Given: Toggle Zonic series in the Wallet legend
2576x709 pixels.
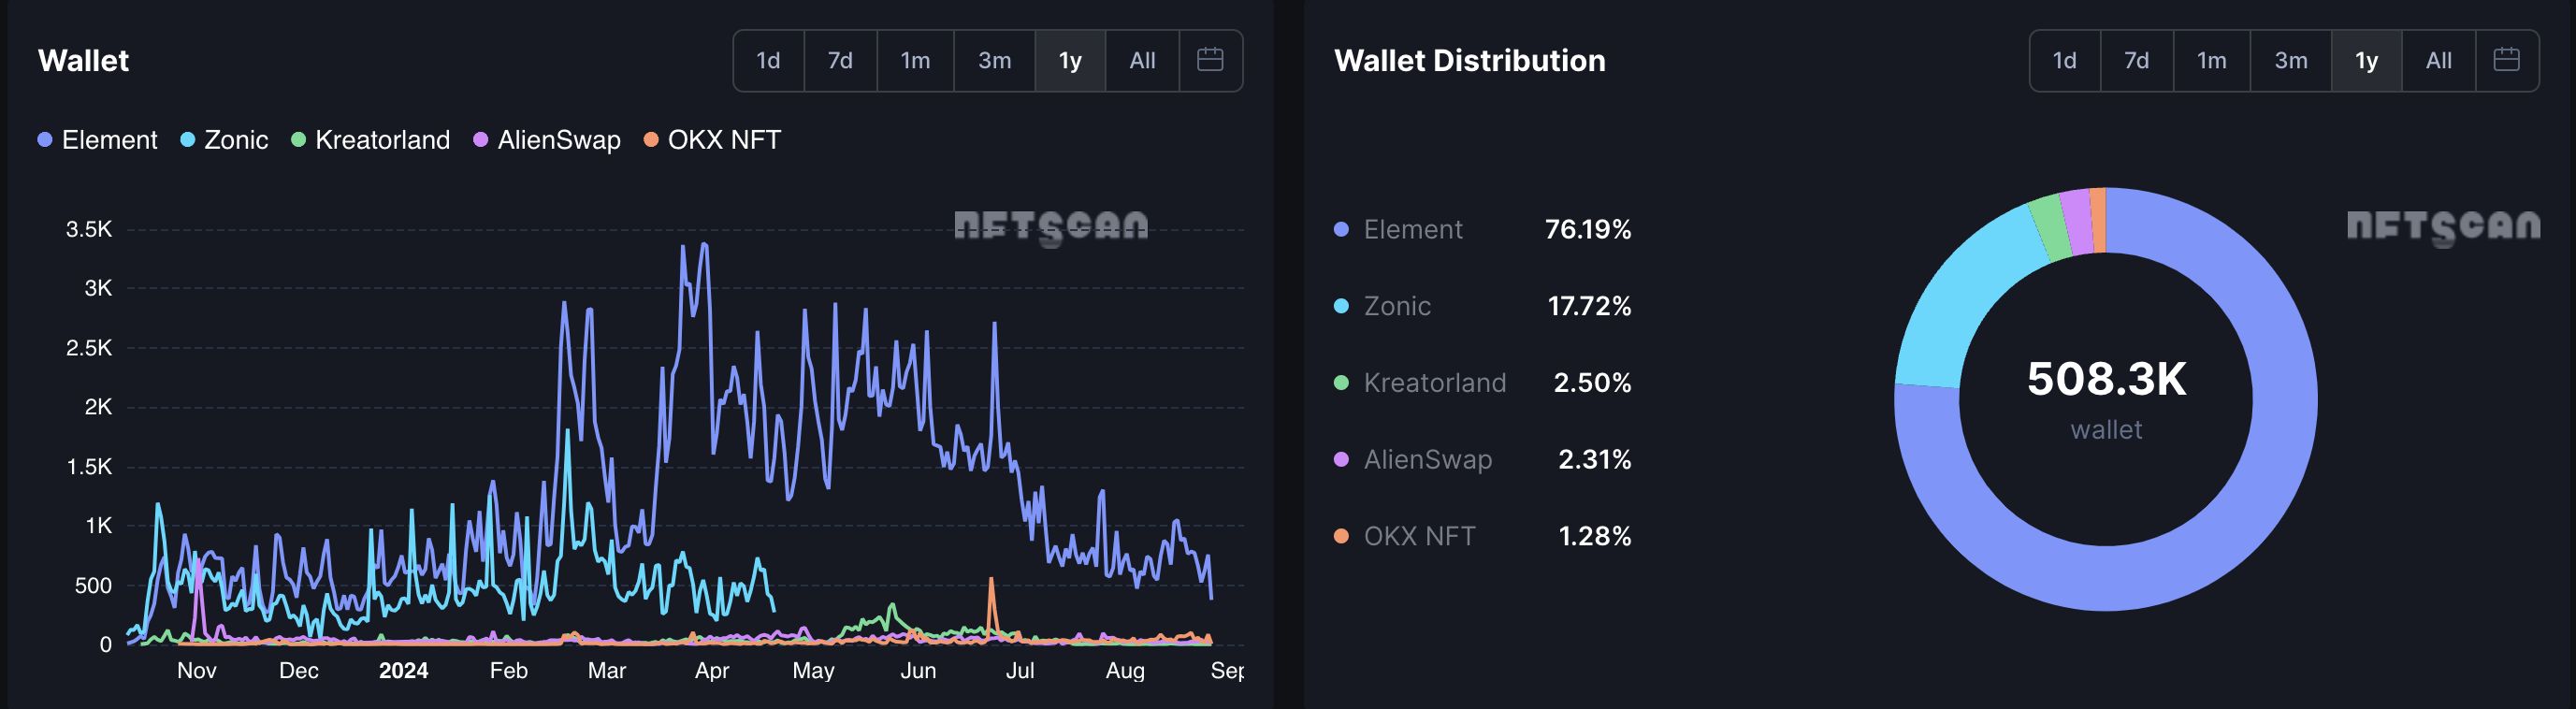Looking at the screenshot, I should click(x=225, y=140).
